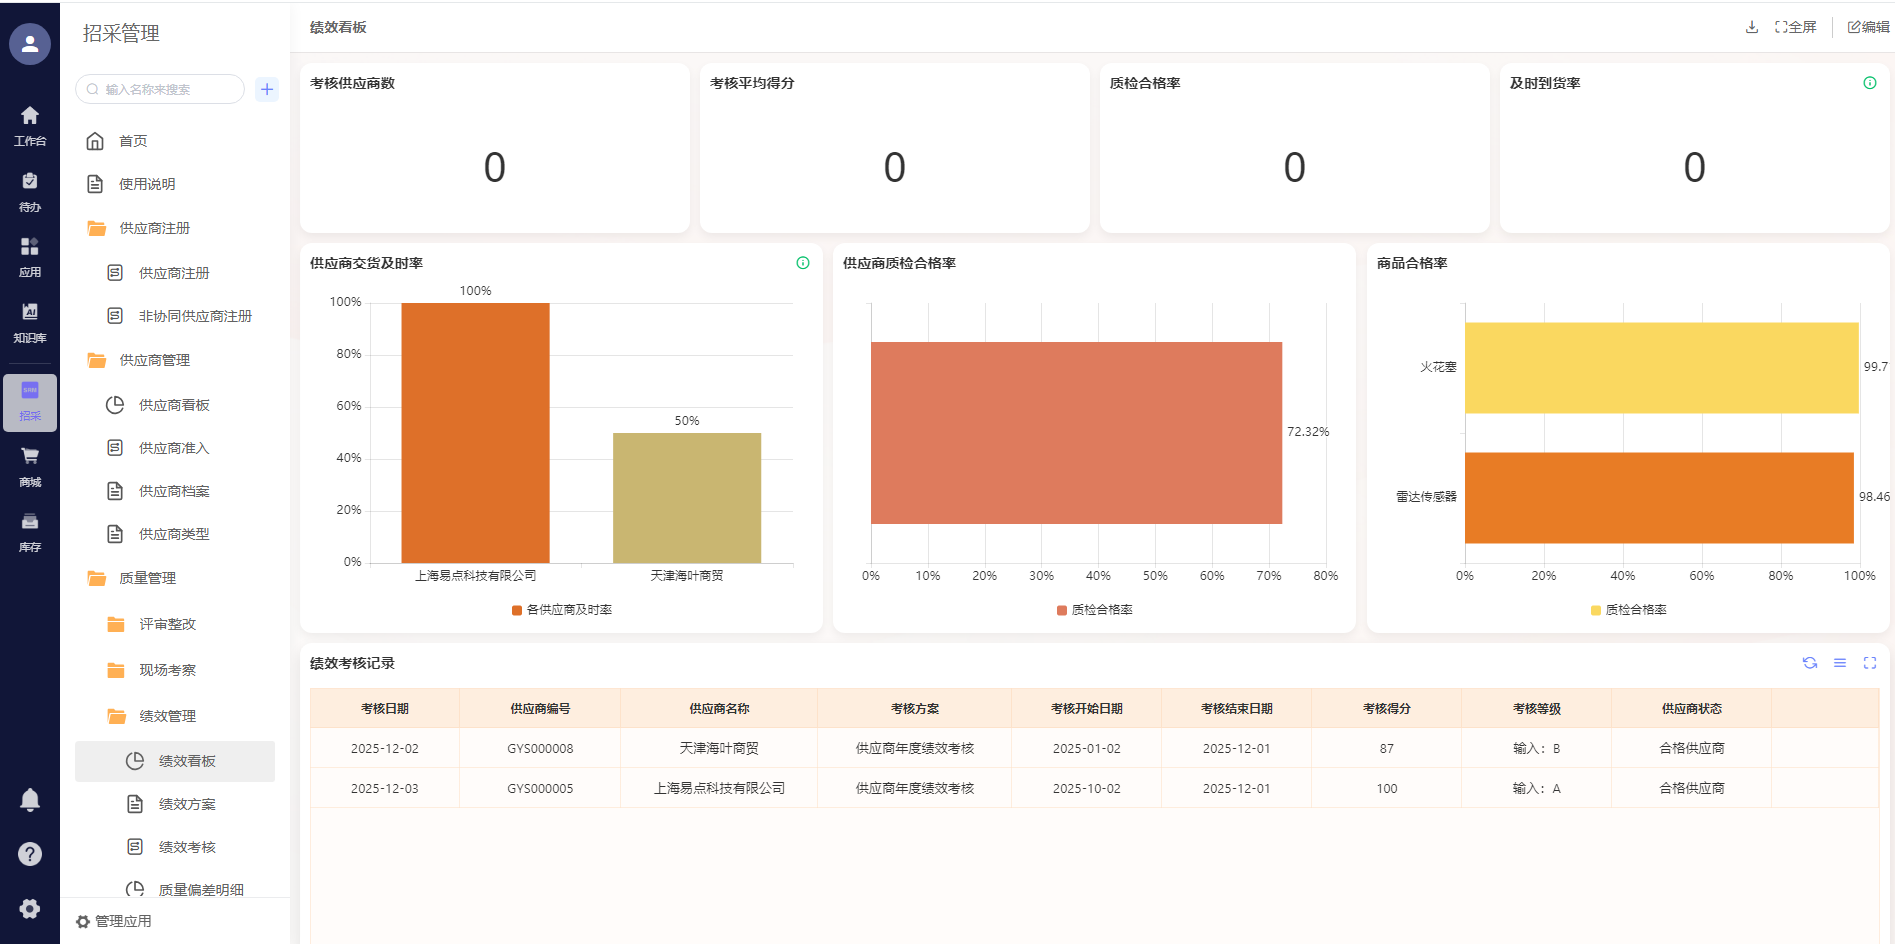The width and height of the screenshot is (1895, 944).
Task: Open 供应商看板 menu item
Action: (x=174, y=405)
